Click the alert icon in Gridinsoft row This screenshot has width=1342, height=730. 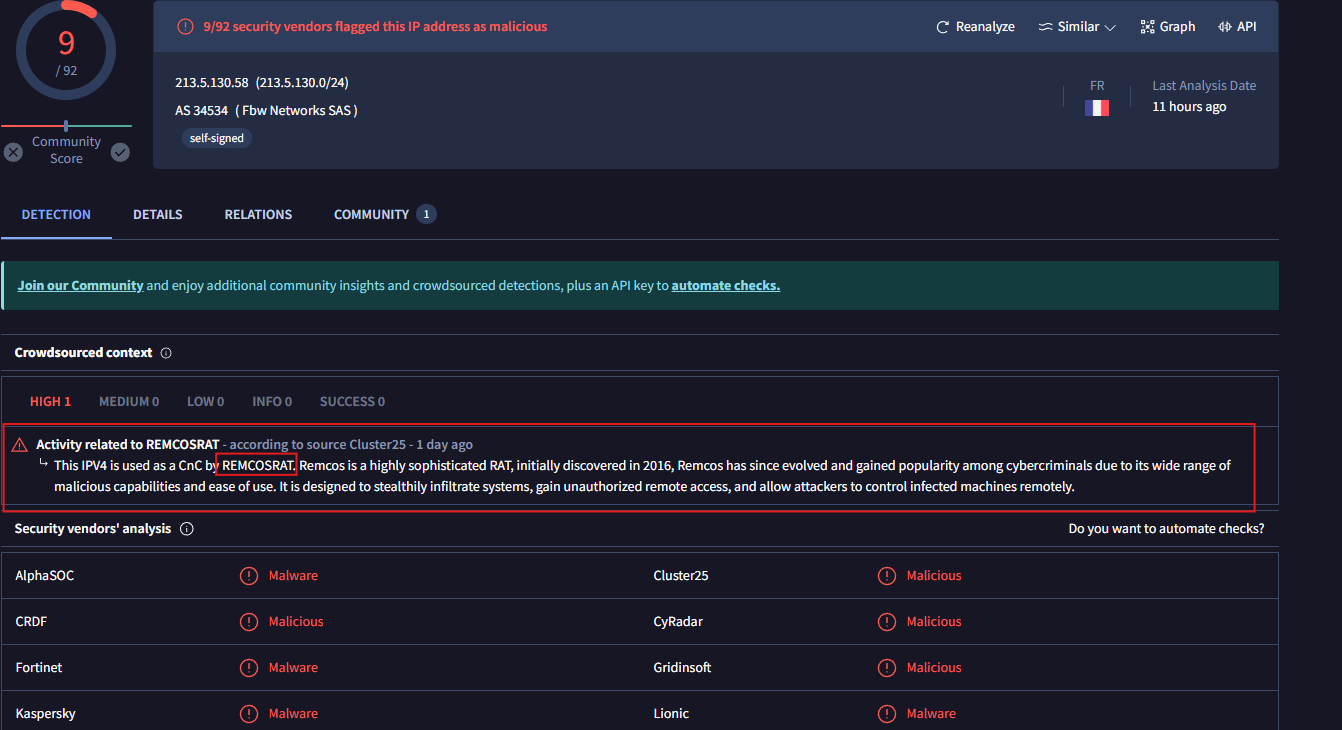coord(887,667)
